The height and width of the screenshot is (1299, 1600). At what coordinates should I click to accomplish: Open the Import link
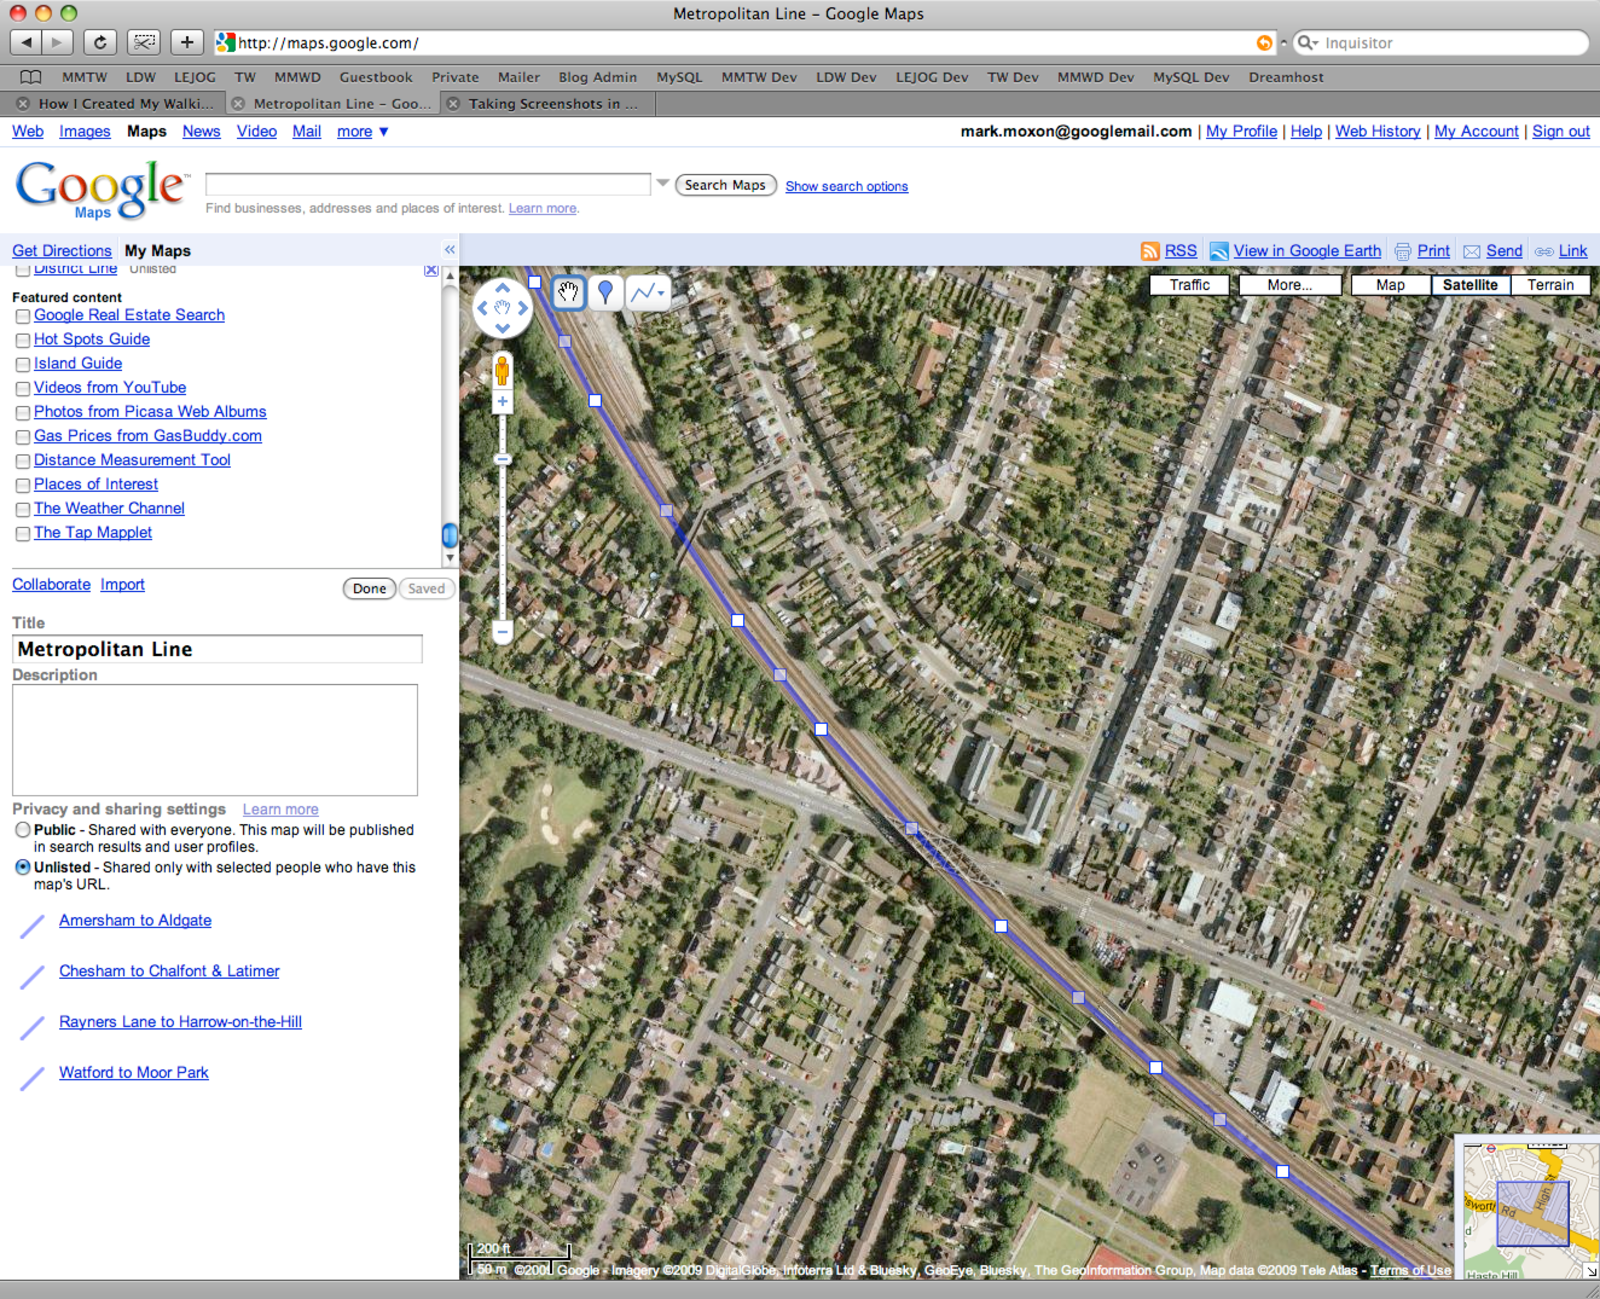(x=122, y=585)
